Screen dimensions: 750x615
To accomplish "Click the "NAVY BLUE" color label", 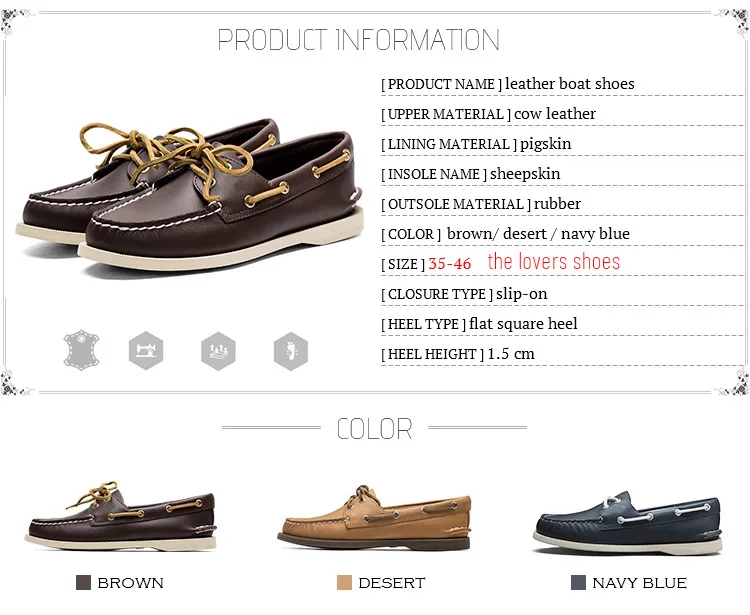I will (x=639, y=583).
